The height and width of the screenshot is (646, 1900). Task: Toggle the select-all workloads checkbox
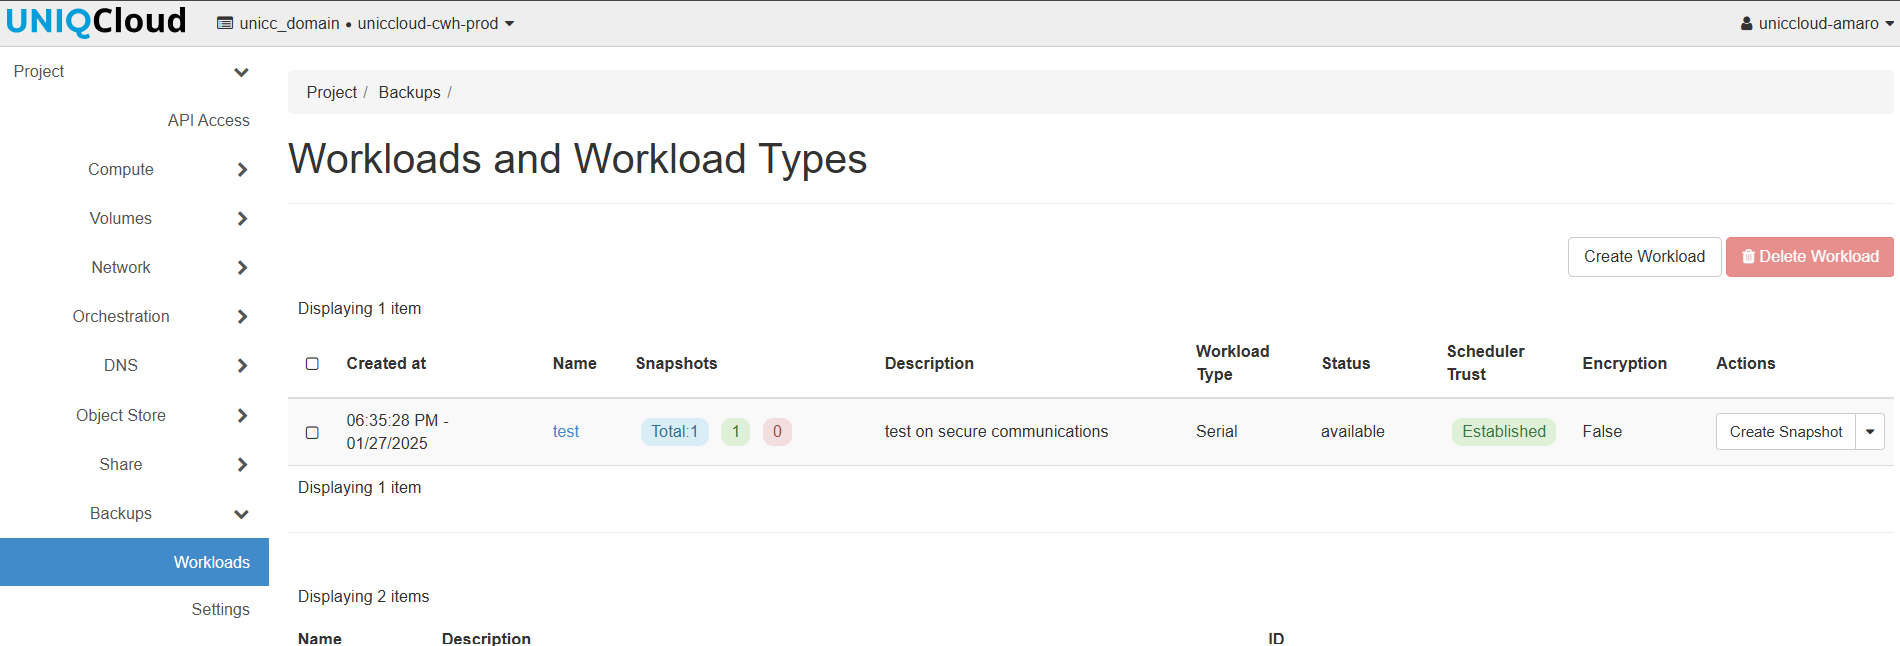pyautogui.click(x=312, y=364)
